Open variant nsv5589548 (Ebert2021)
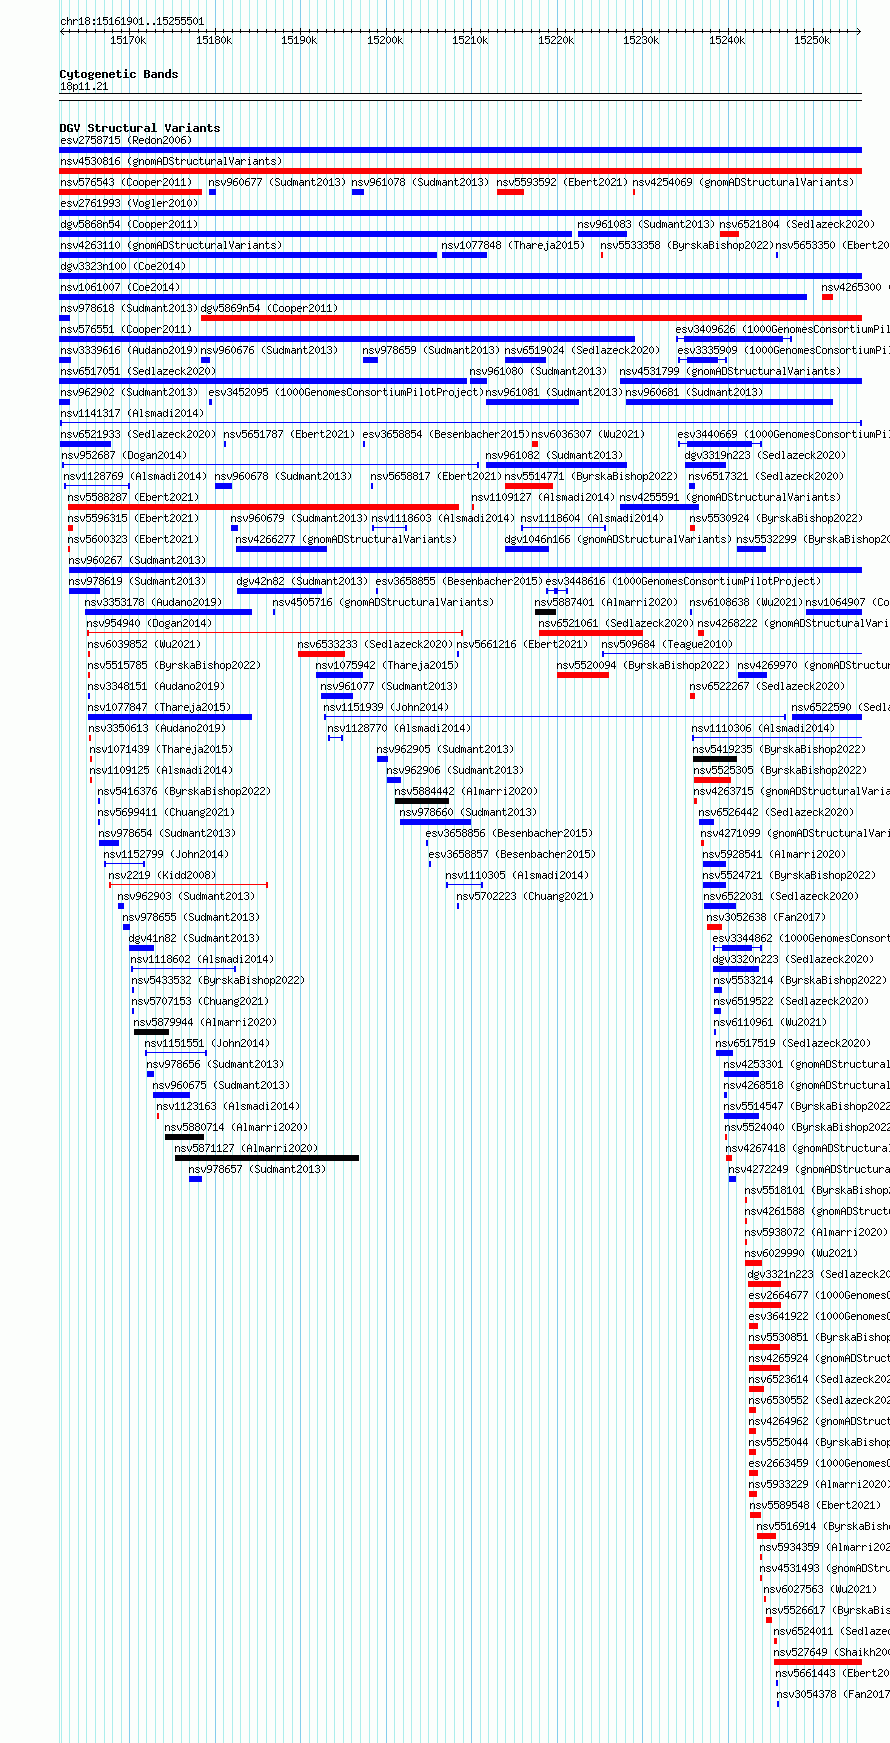The width and height of the screenshot is (890, 1743). tap(815, 1505)
